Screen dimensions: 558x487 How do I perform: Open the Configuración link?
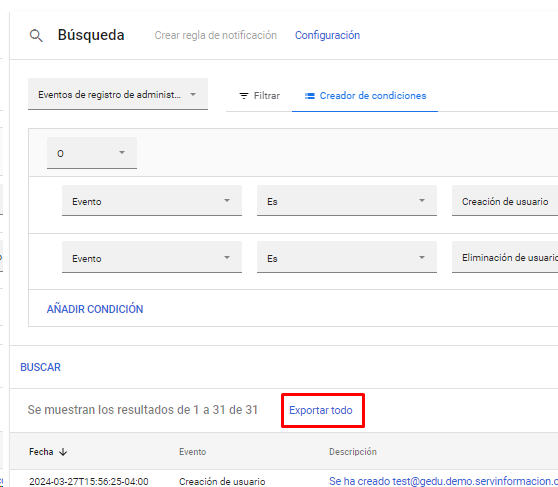point(327,35)
